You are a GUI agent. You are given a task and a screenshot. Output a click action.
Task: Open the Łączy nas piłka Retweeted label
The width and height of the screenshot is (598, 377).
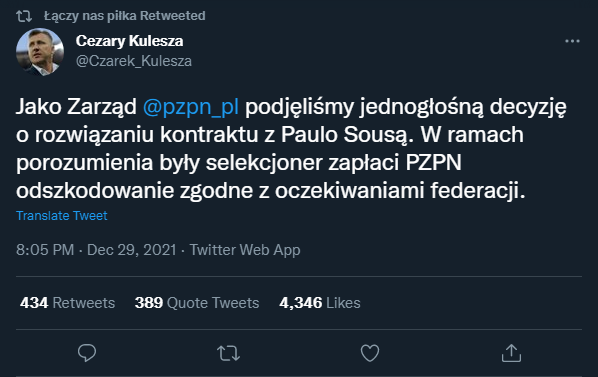(x=125, y=16)
